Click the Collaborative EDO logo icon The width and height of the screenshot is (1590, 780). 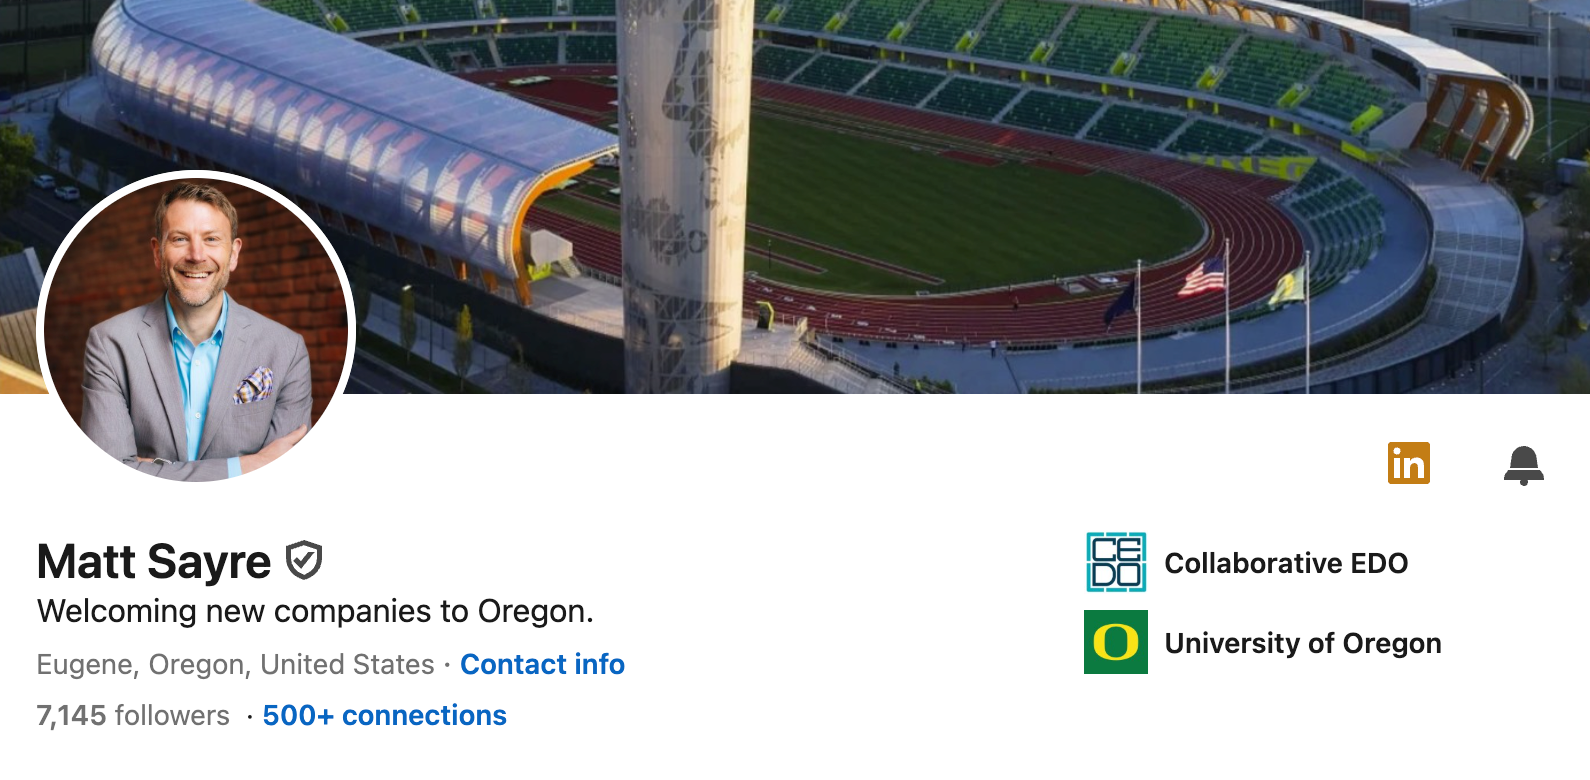pos(1116,562)
